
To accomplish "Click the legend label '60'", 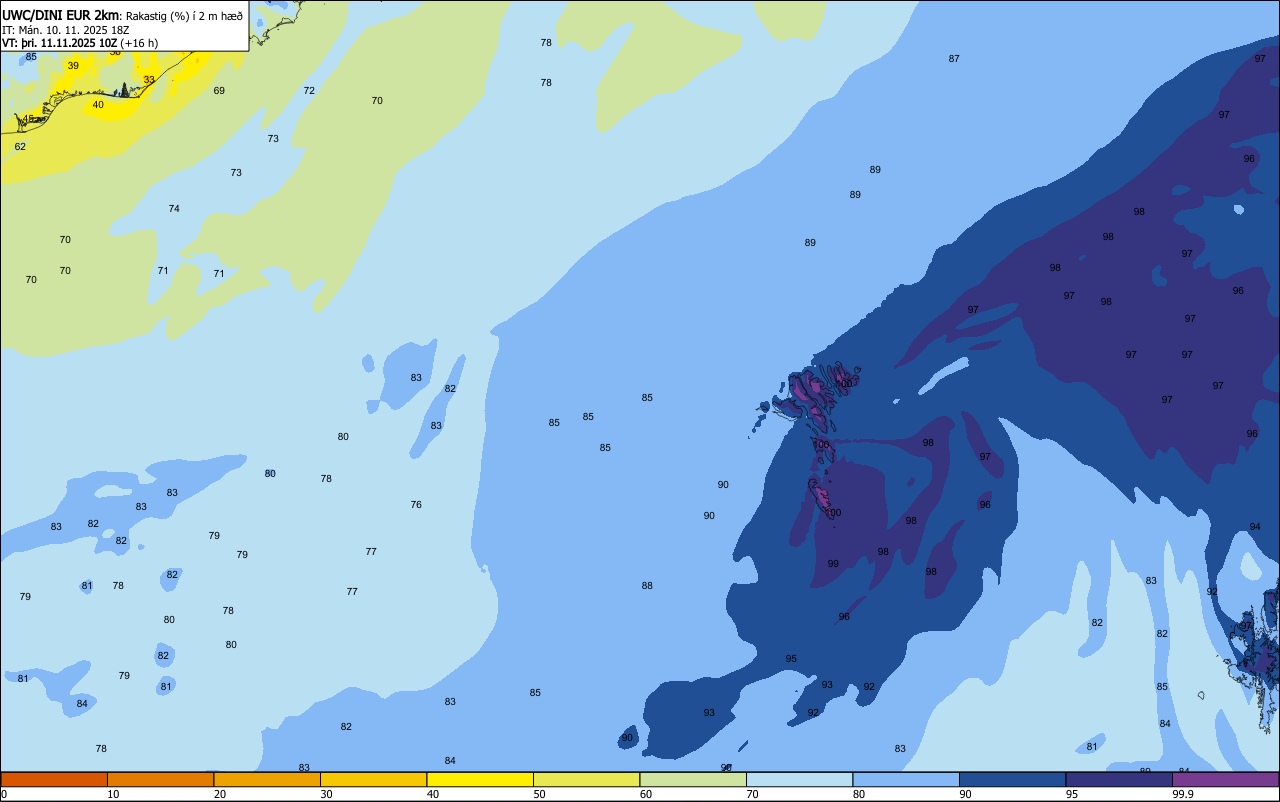I will click(646, 794).
